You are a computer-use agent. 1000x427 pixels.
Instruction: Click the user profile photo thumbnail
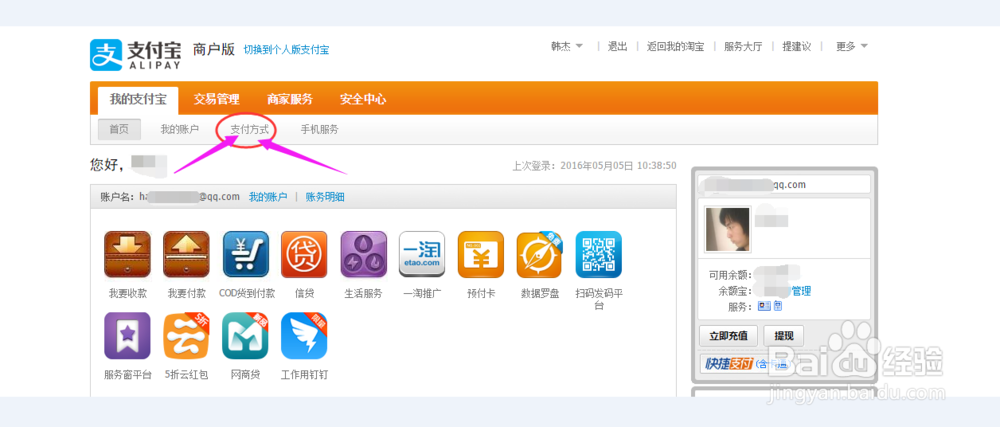point(728,229)
